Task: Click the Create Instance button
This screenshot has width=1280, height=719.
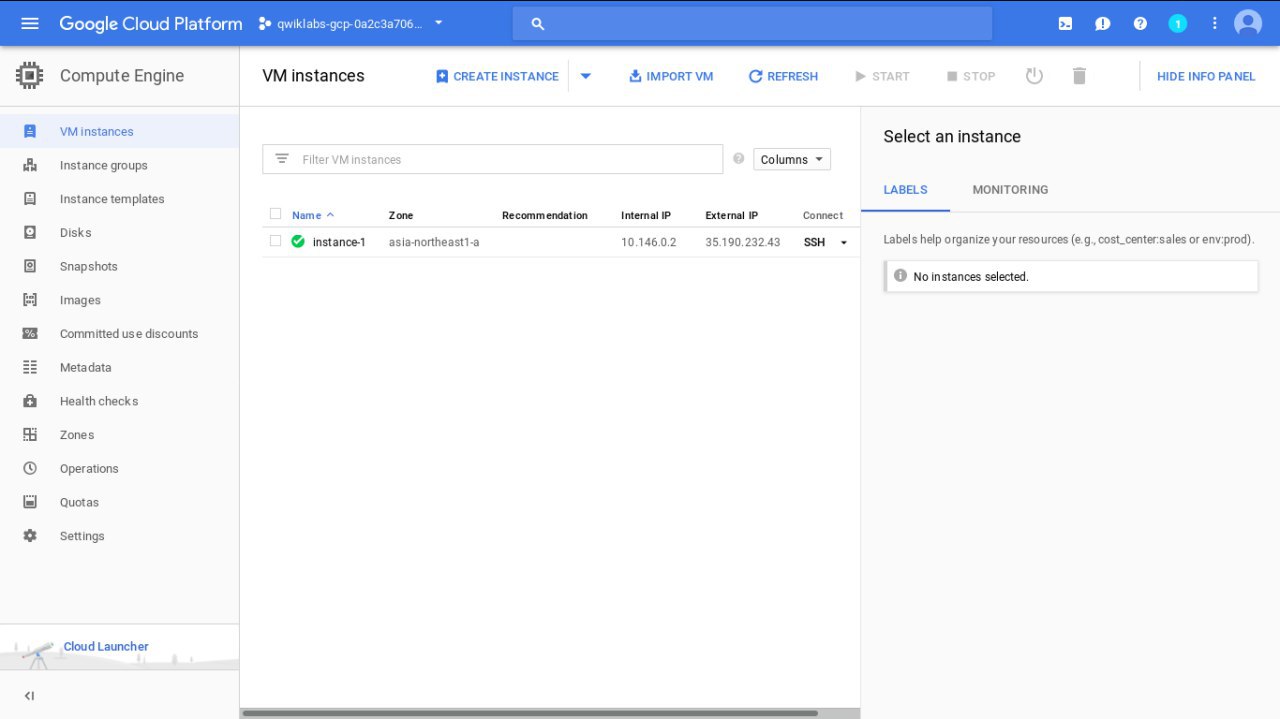Action: pyautogui.click(x=497, y=76)
